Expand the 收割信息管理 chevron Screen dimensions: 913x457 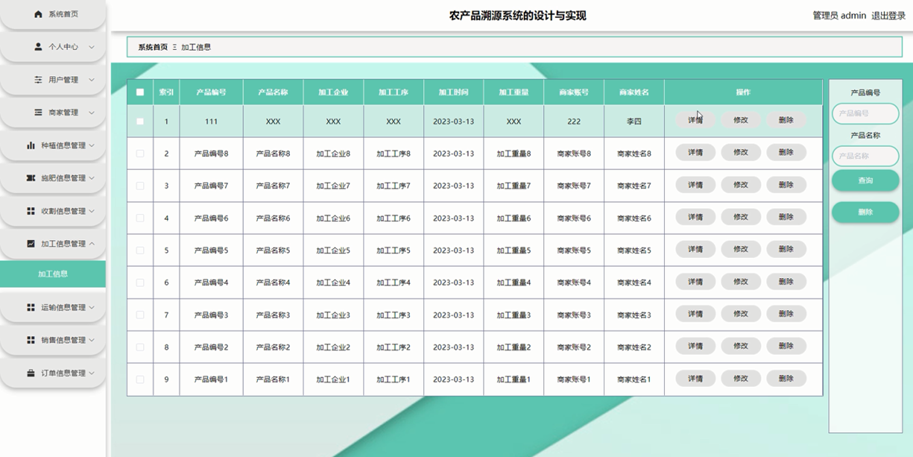click(x=91, y=211)
